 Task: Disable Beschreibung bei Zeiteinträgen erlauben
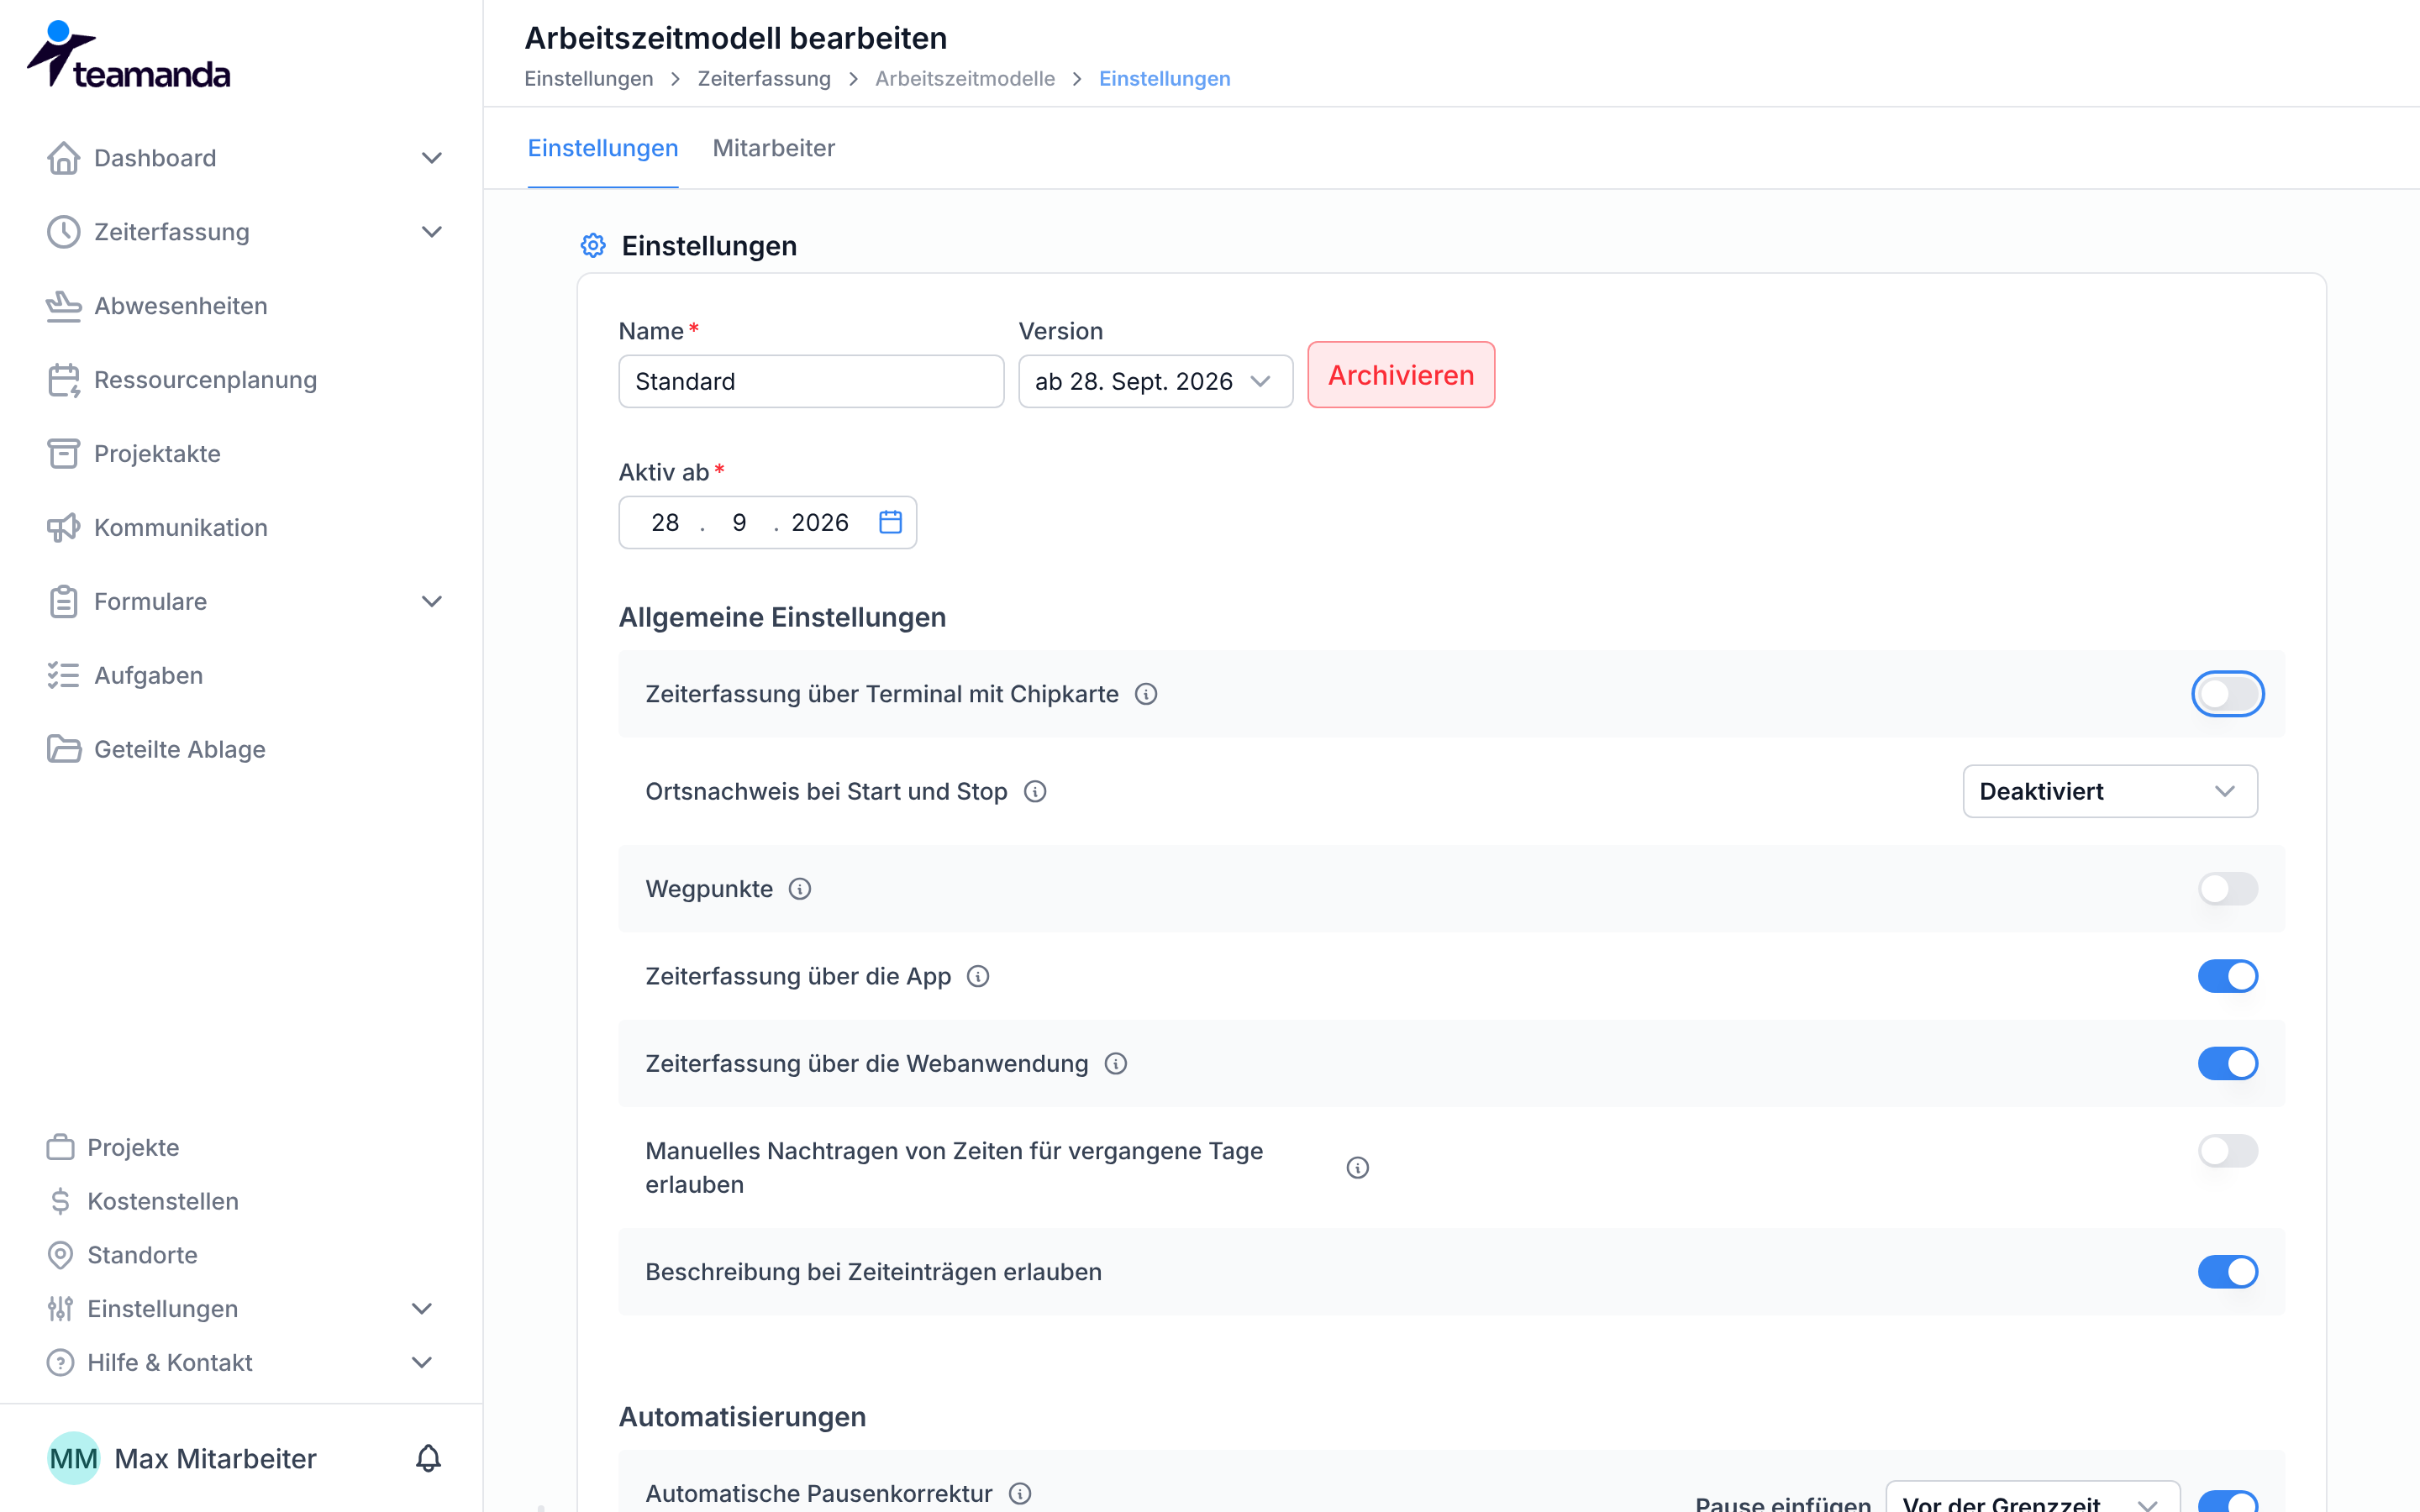(x=2227, y=1272)
